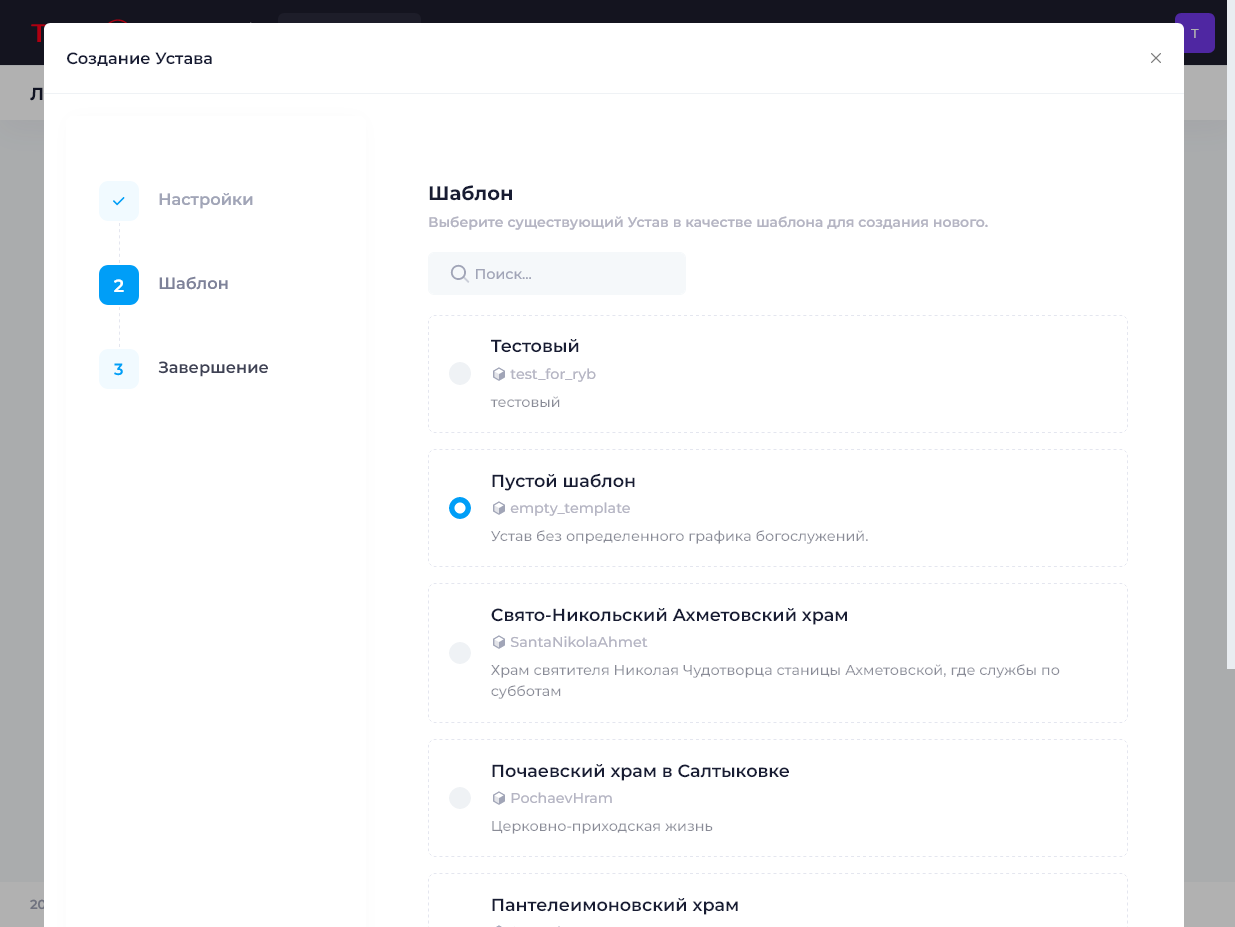Open the Завершение step label

point(213,367)
